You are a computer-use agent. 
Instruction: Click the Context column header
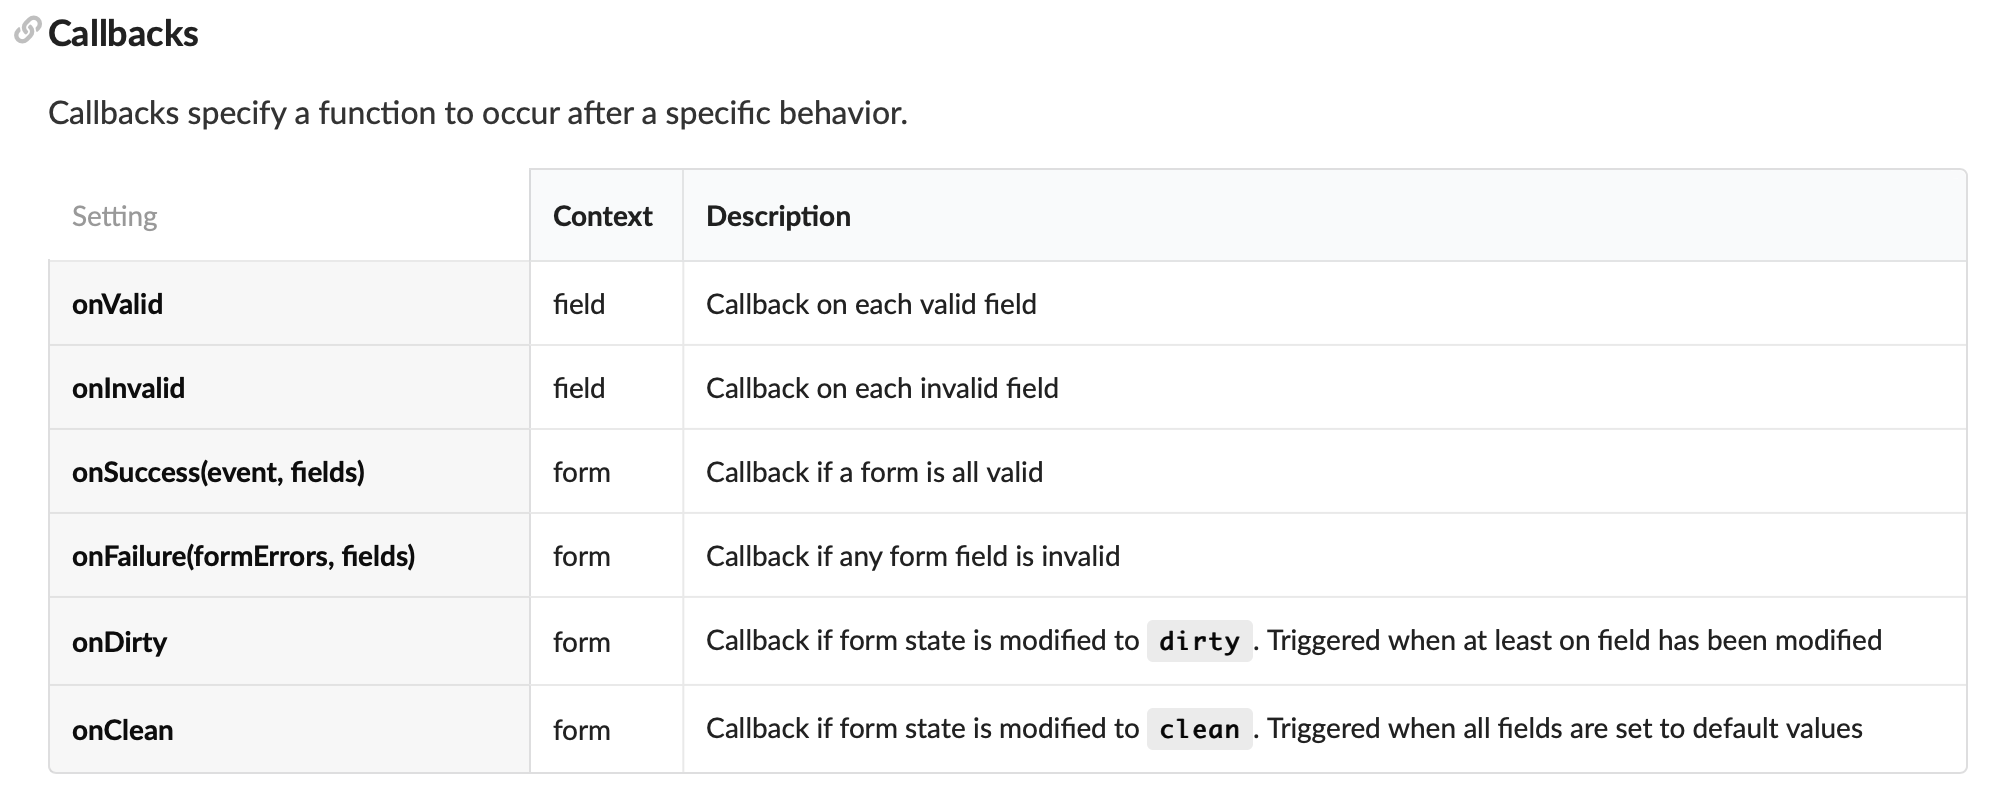click(x=602, y=216)
